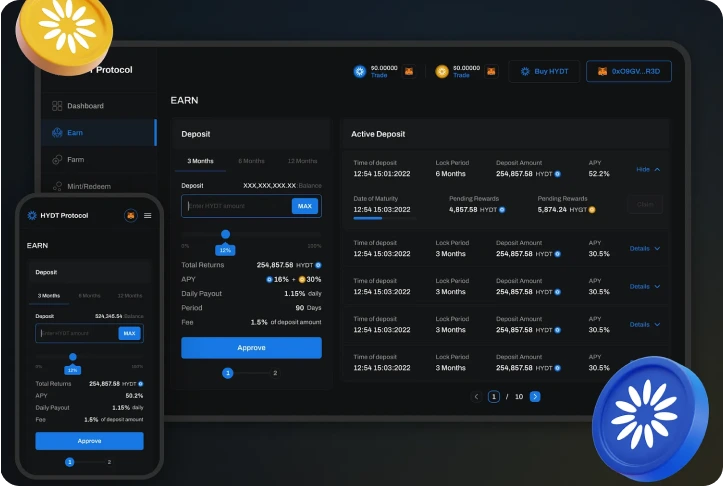723x486 pixels.
Task: Go to previous page of active deposits
Action: (x=476, y=397)
